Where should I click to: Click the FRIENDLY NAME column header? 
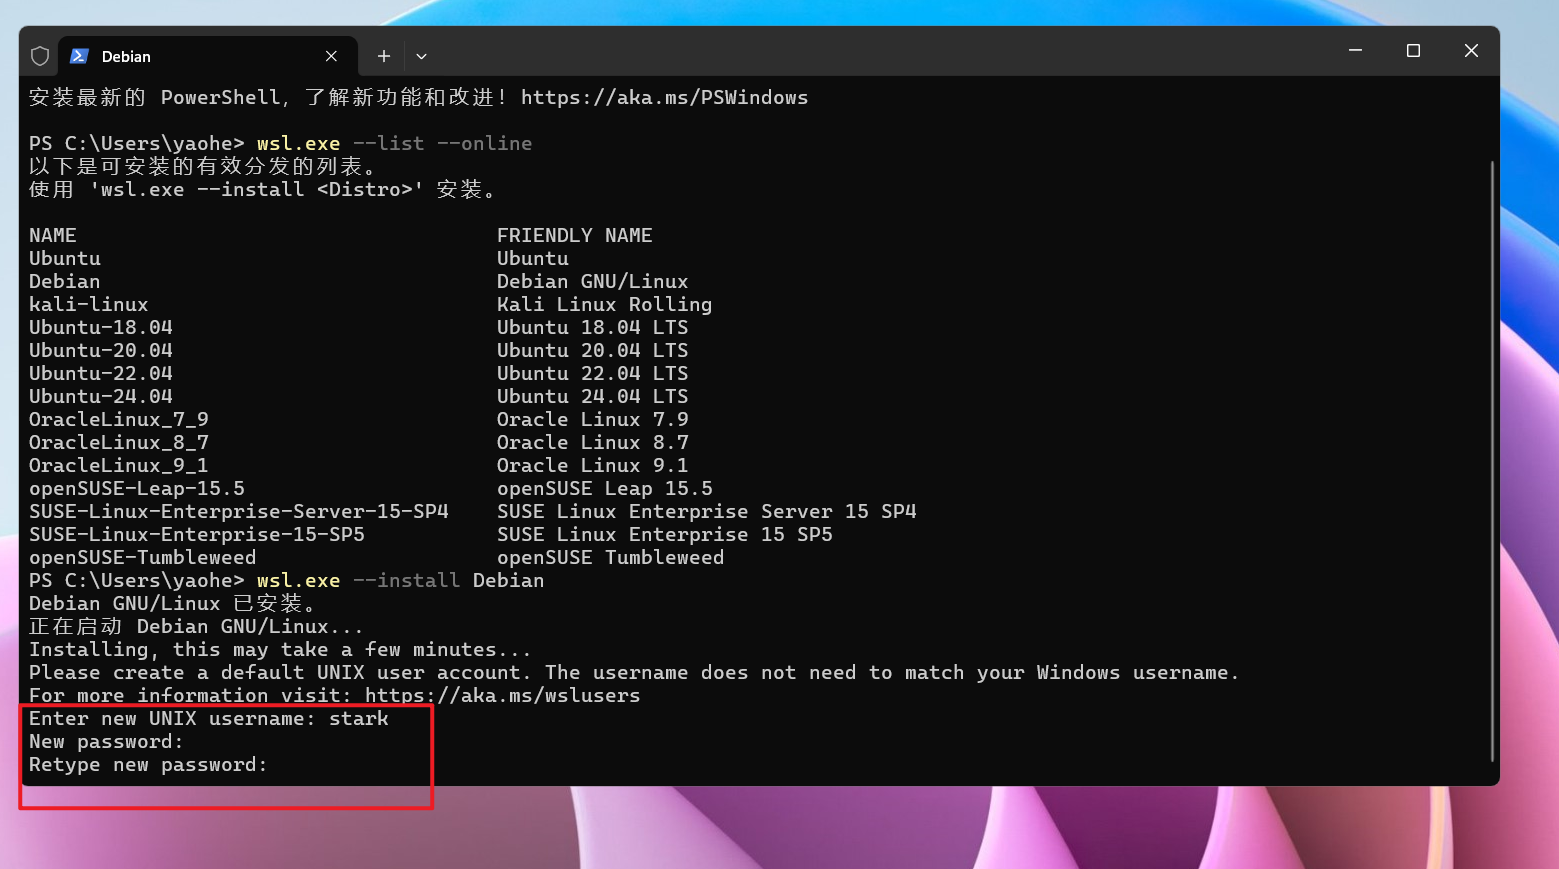[574, 235]
